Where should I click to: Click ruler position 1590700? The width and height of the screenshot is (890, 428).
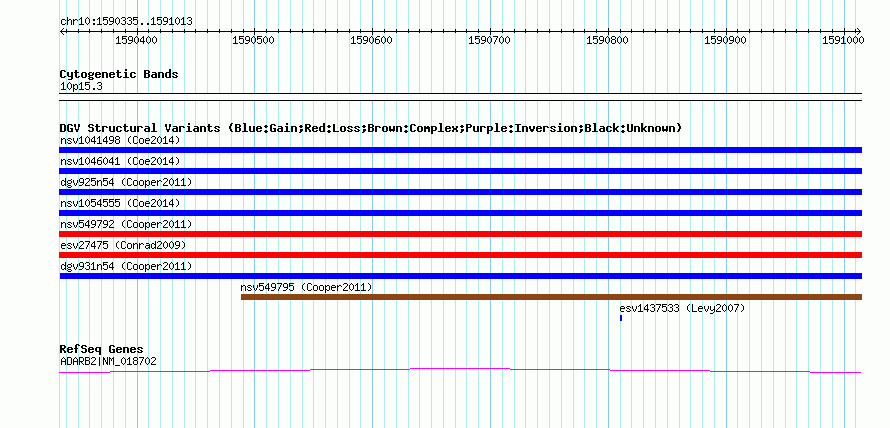[x=490, y=40]
